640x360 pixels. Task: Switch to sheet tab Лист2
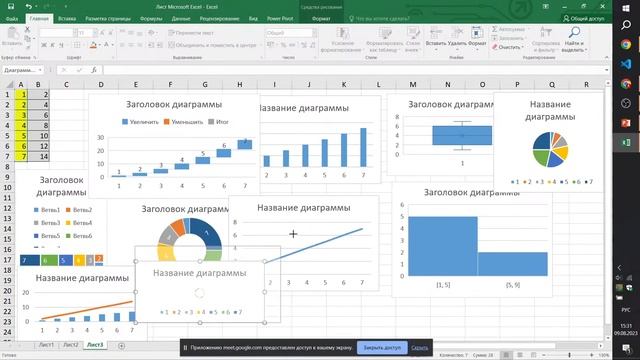[x=71, y=345]
